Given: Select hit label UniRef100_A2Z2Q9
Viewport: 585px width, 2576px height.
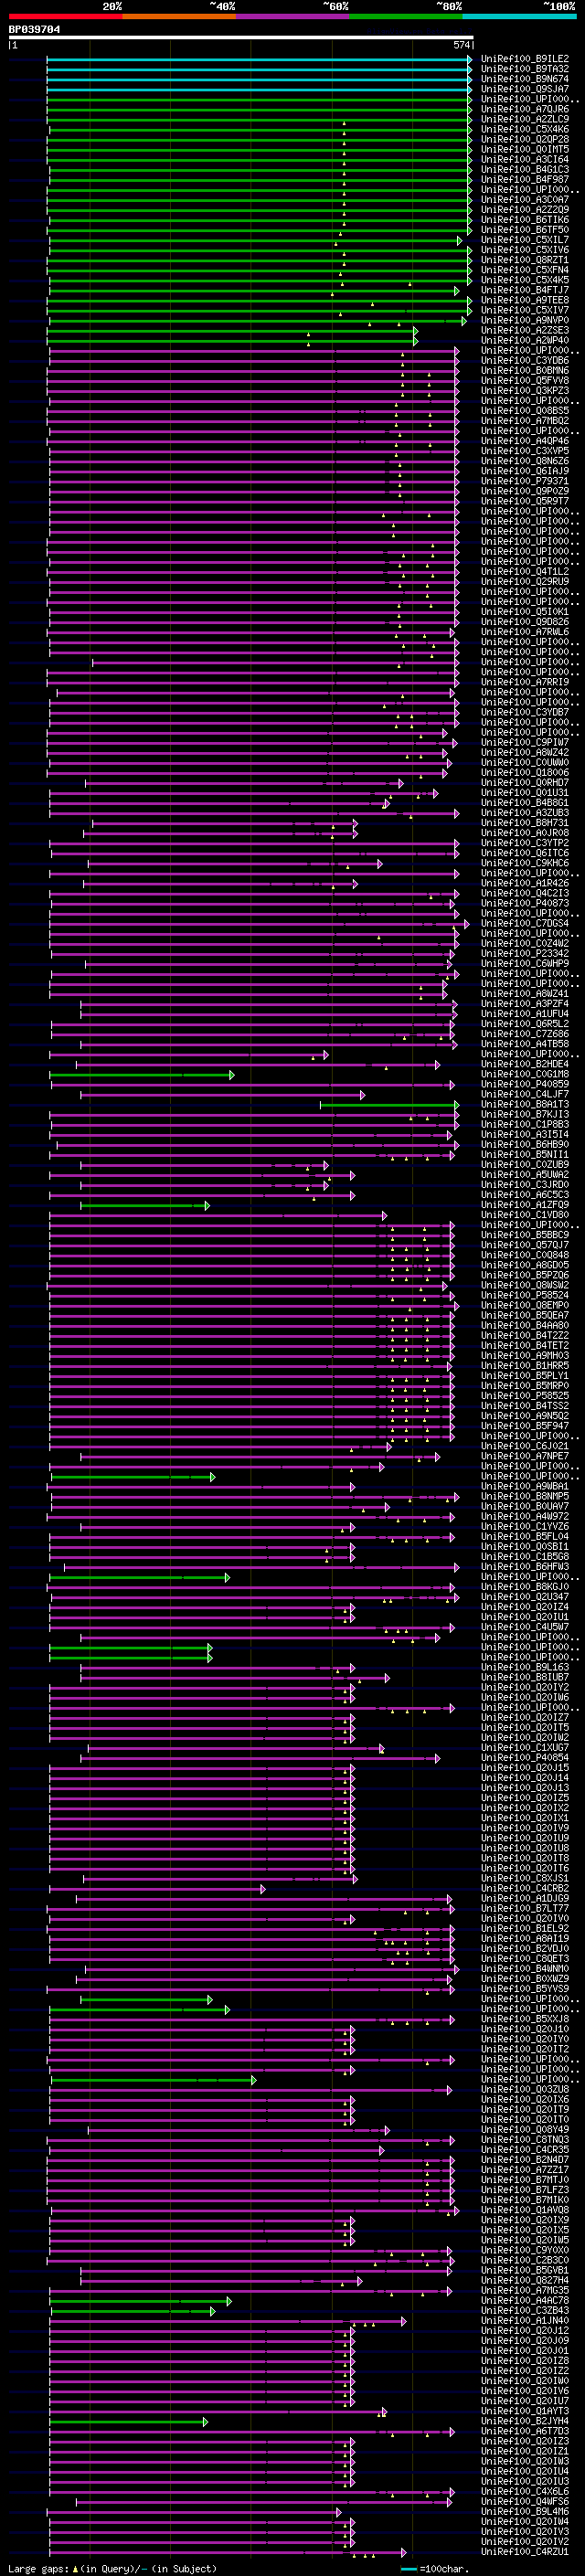Looking at the screenshot, I should 525,210.
